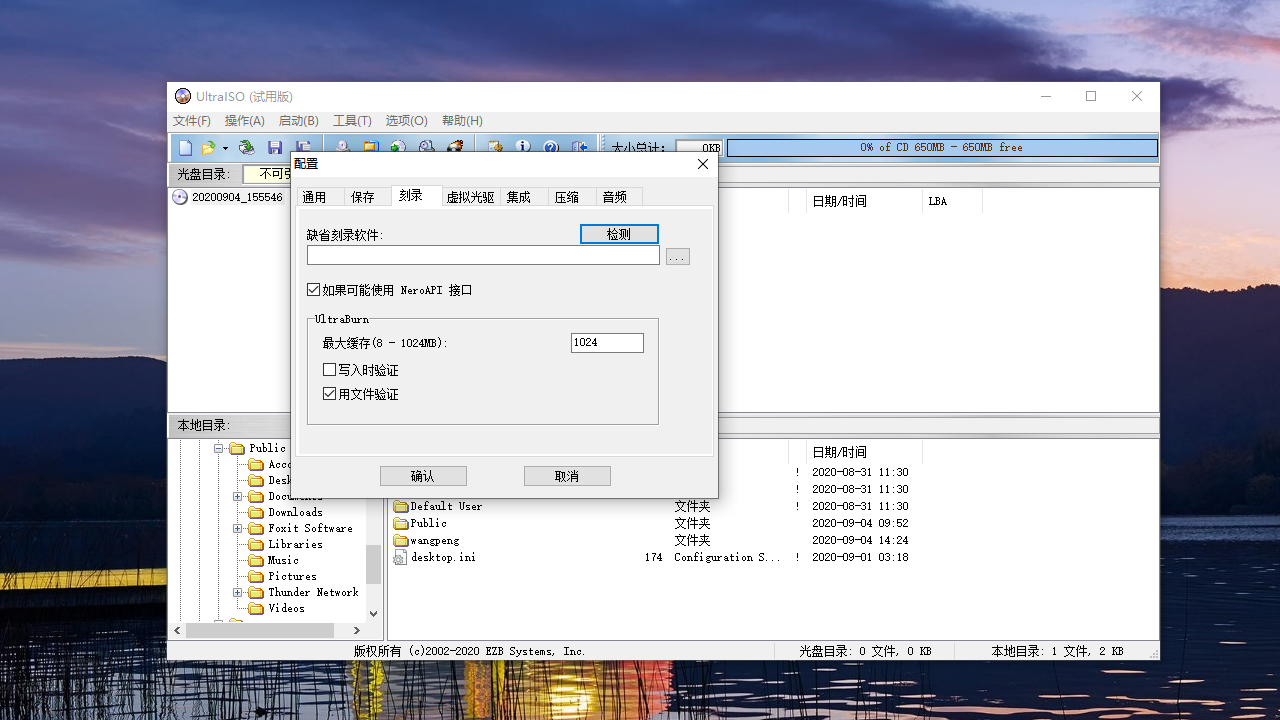Disable the 用文件验证 checkbox
Image resolution: width=1280 pixels, height=720 pixels.
point(330,393)
